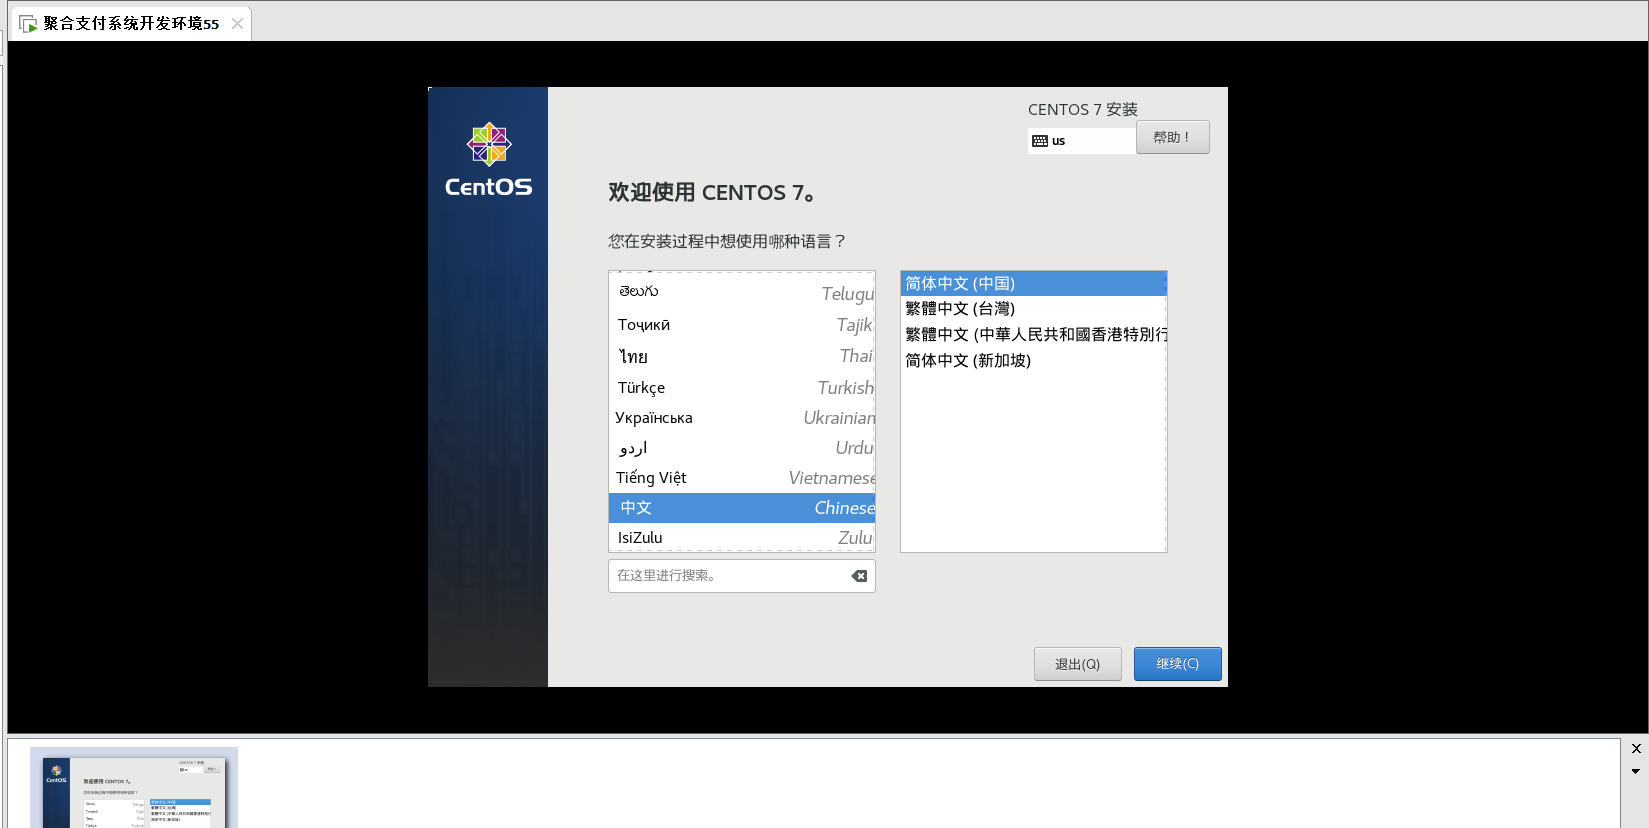Click the VM tab icon for 聚合支付系统开发环境55

(x=28, y=23)
